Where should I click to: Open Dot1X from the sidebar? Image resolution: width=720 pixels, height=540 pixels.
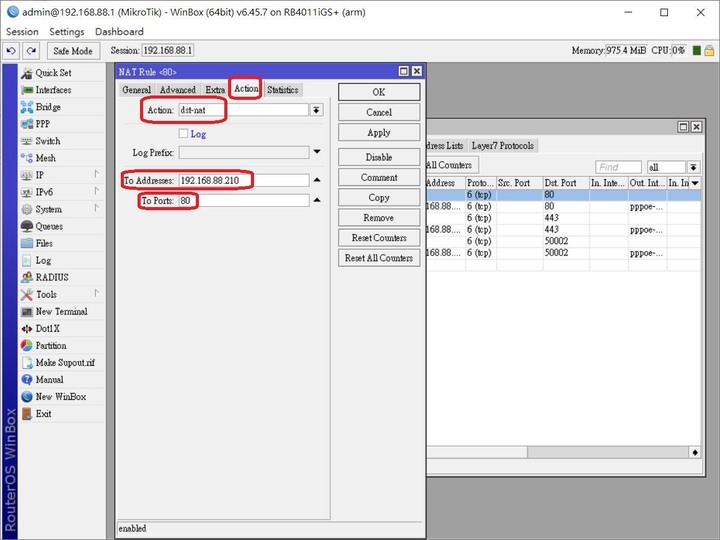pos(62,329)
